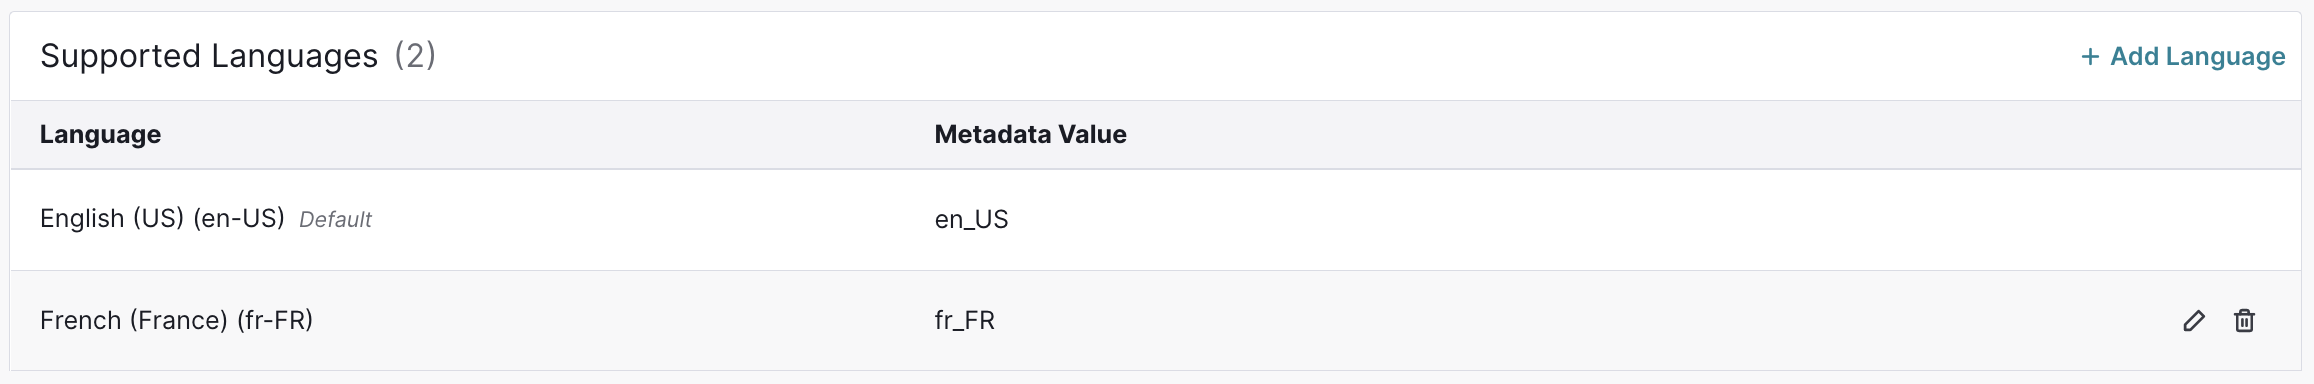Click the Supported Languages heading

tap(209, 56)
